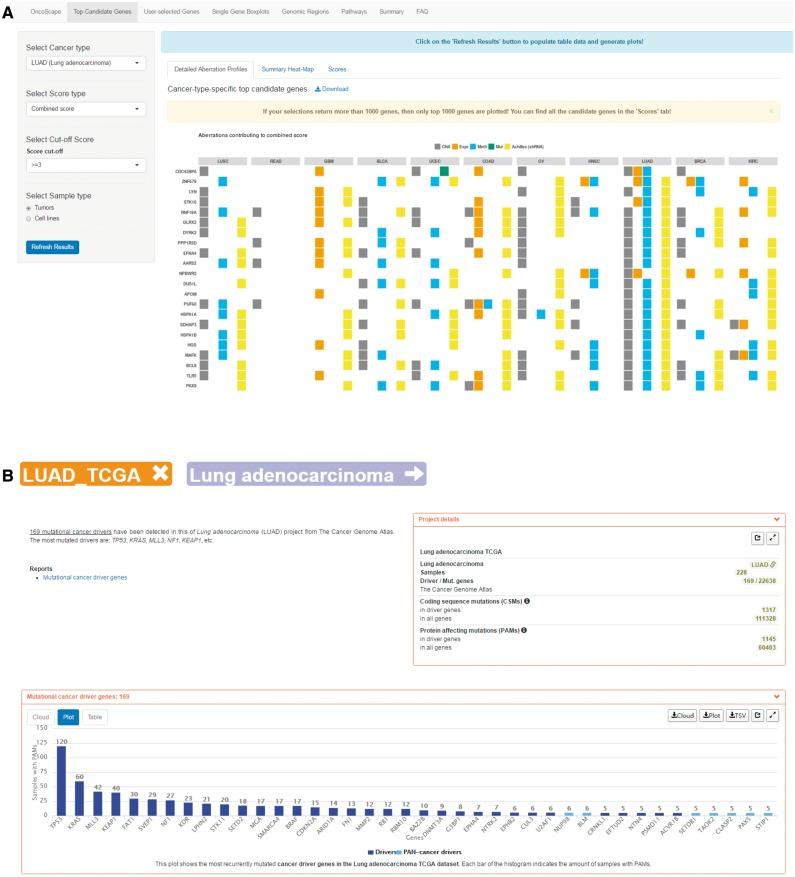Maximize the Project details panel with the expand icon

click(773, 538)
